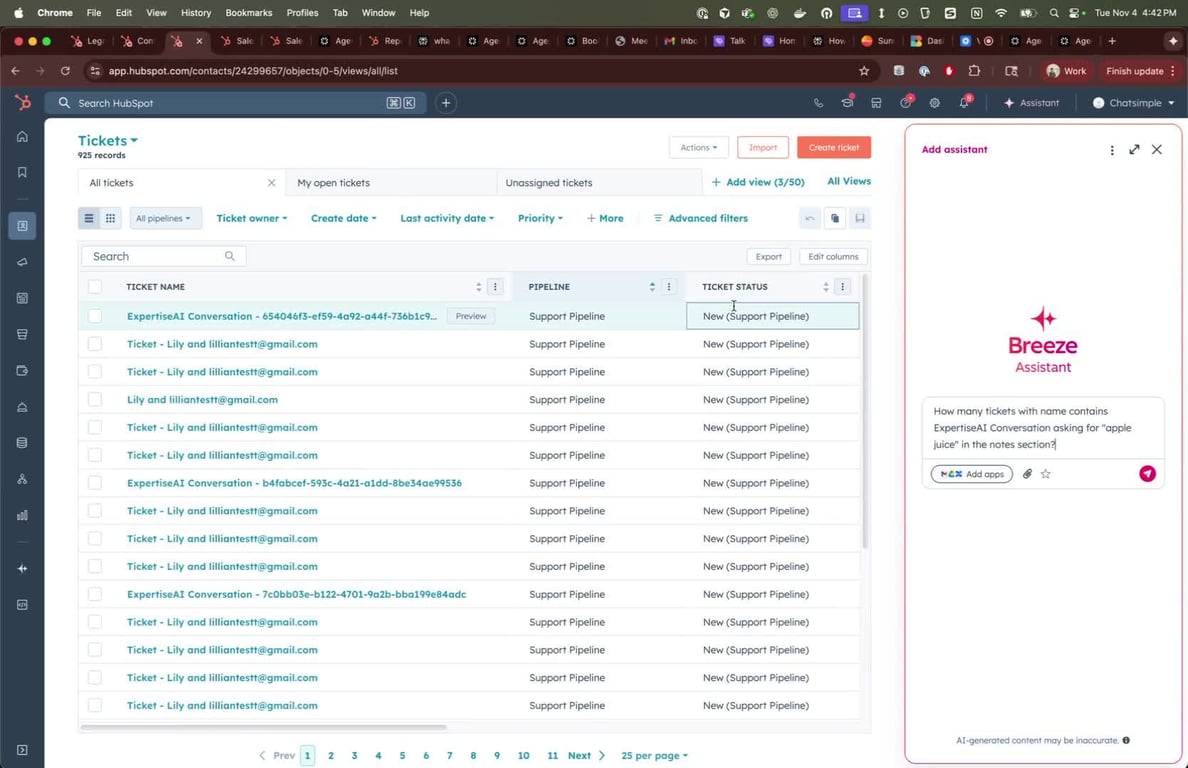
Task: Click the star favorite icon in assistant prompt
Action: coord(1046,474)
